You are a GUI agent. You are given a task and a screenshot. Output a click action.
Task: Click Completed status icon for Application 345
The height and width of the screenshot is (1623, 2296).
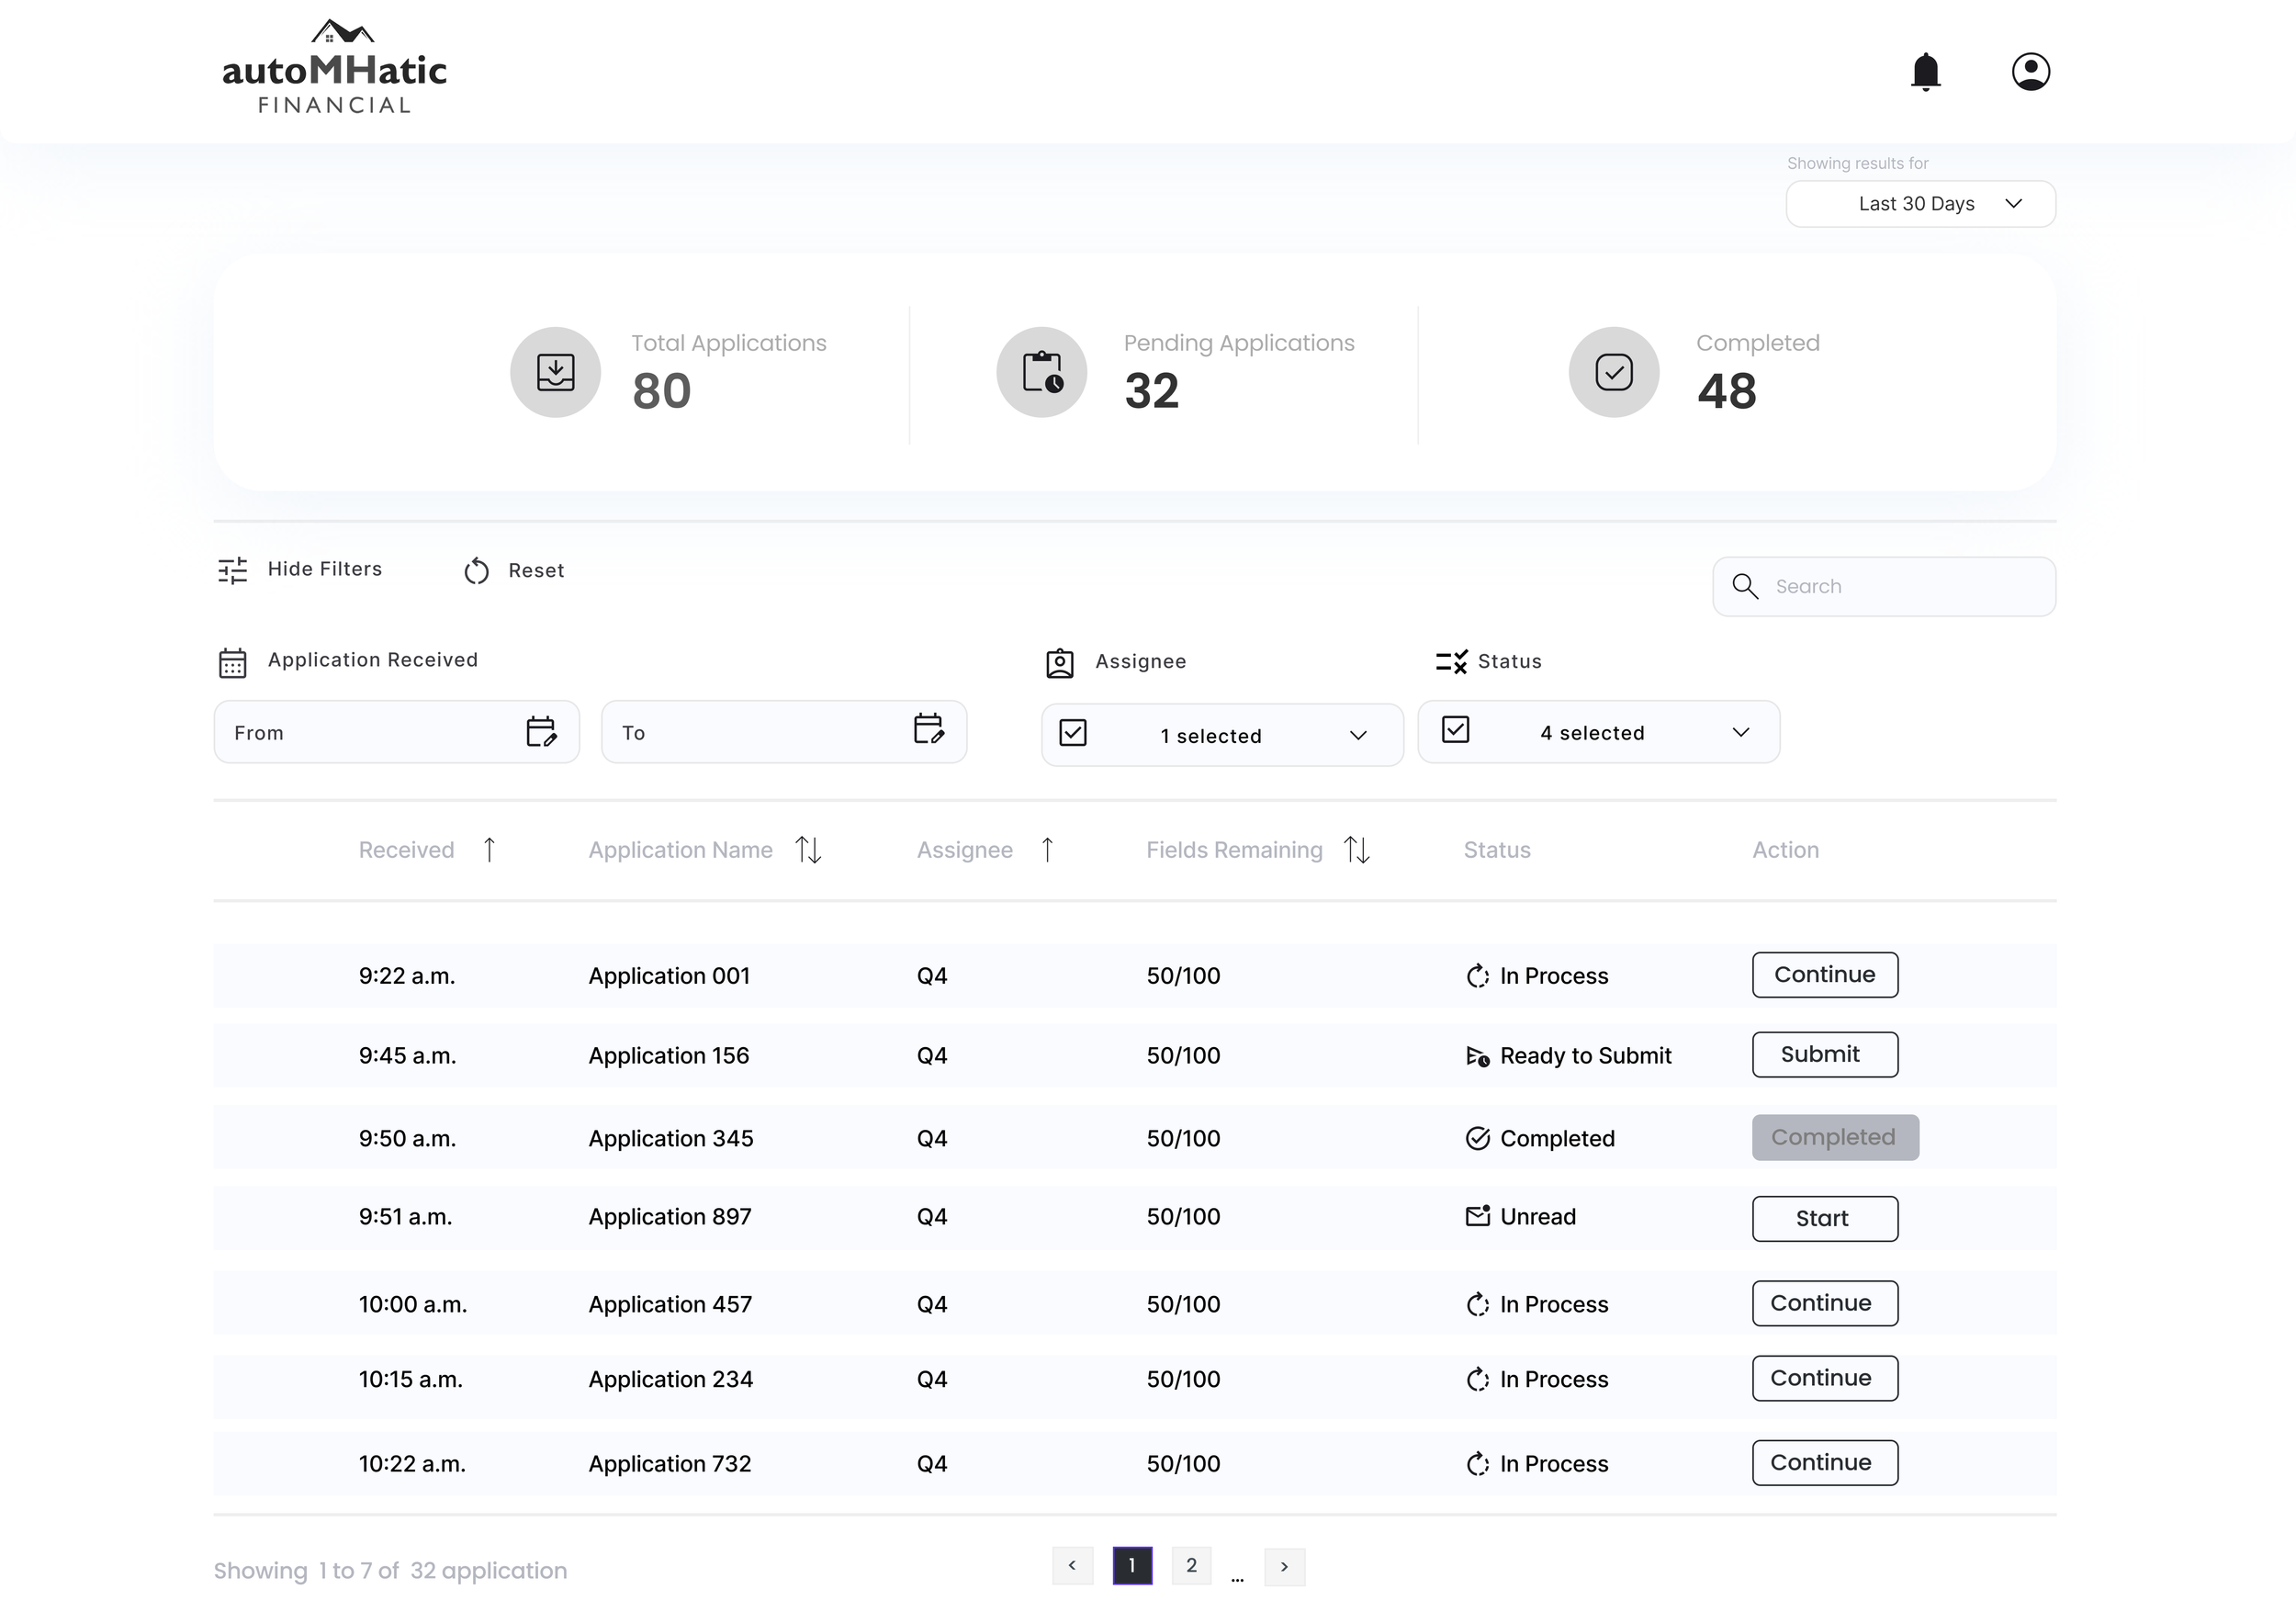click(1477, 1139)
